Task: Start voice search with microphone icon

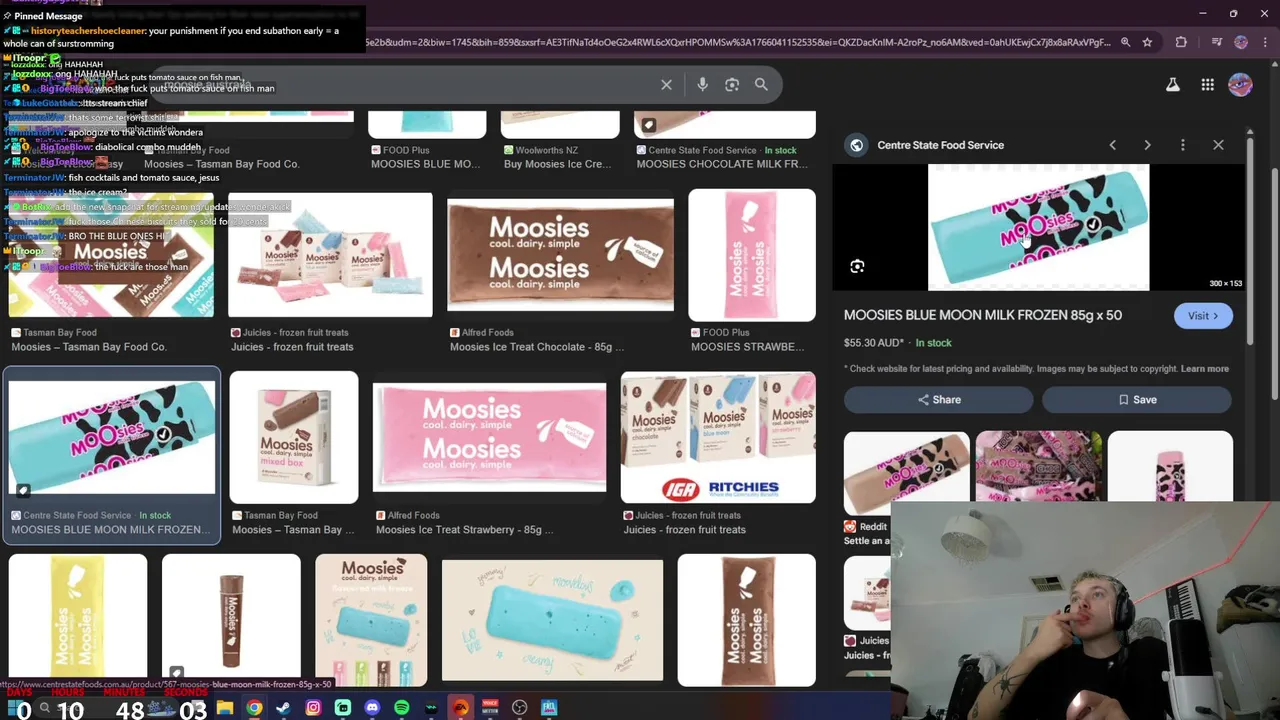Action: pos(702,85)
